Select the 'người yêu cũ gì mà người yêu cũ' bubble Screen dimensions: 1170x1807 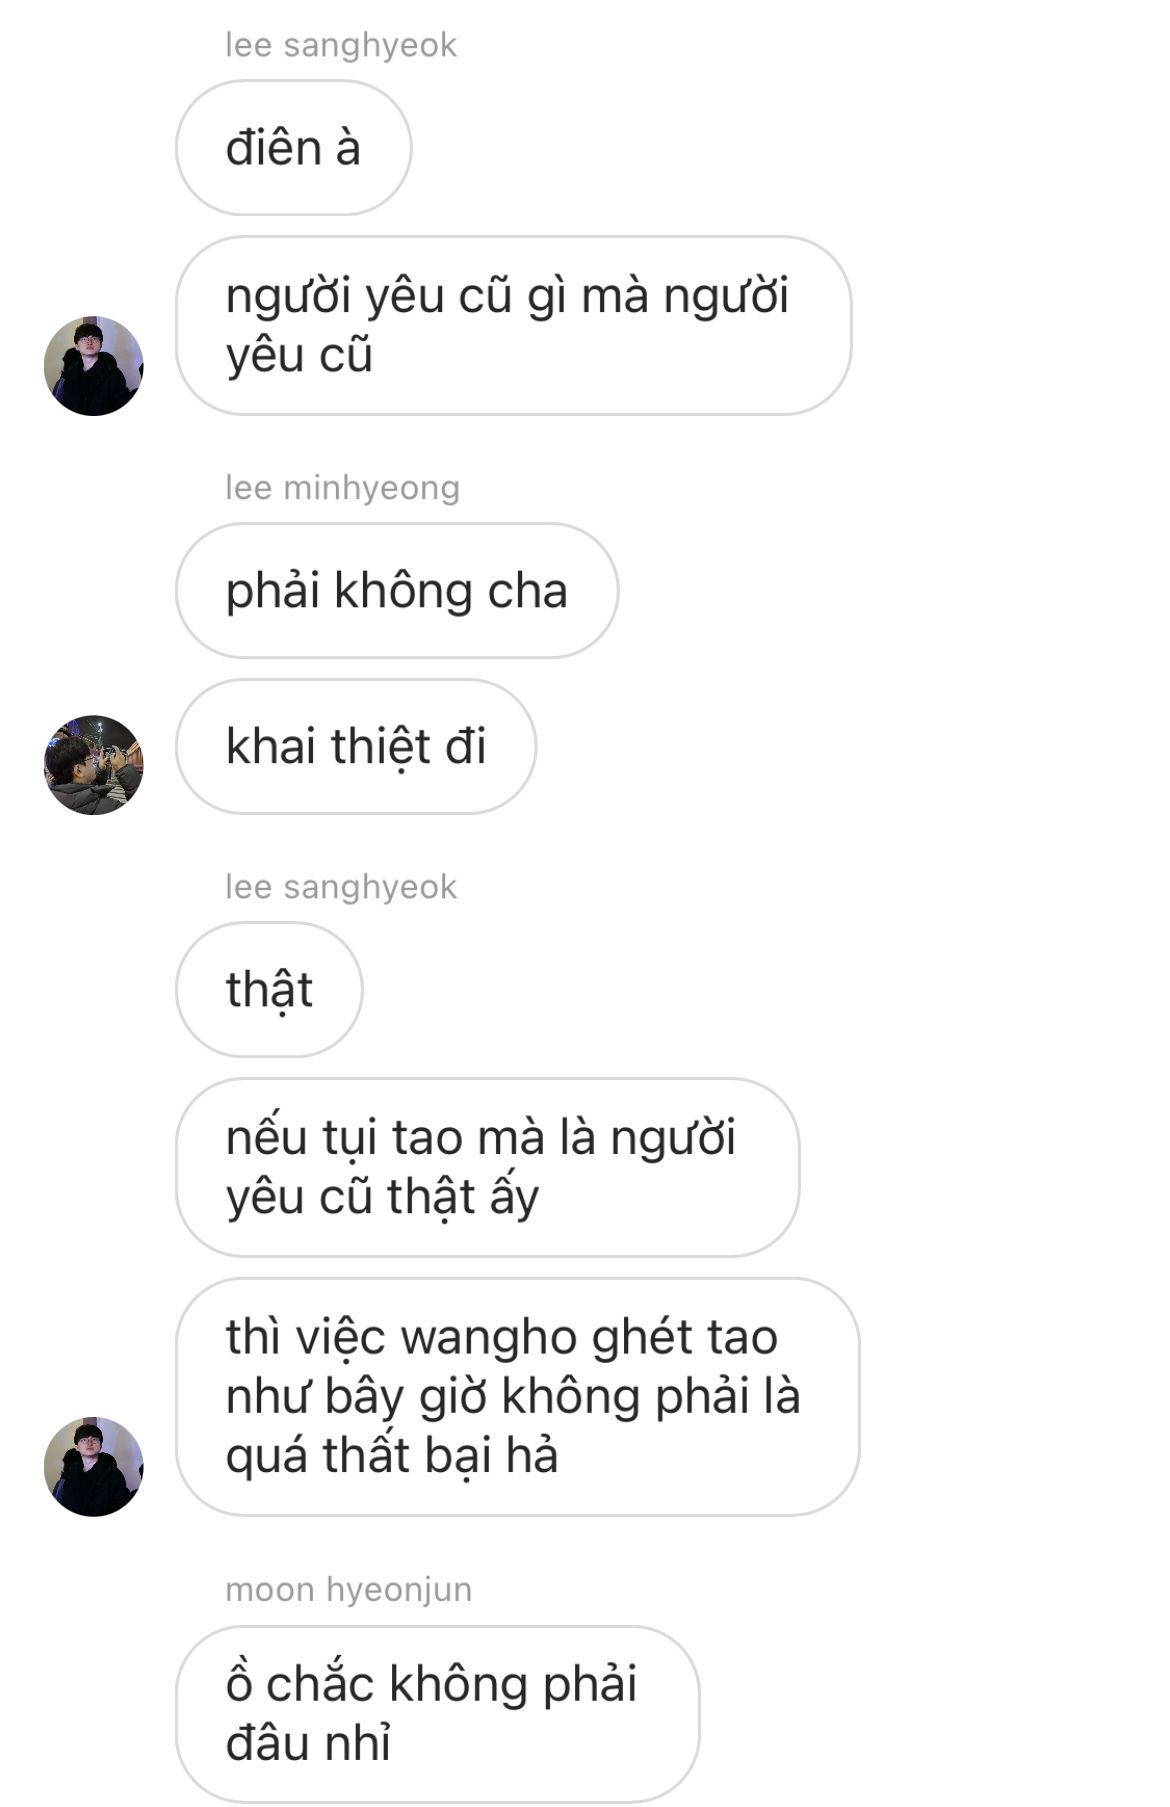pyautogui.click(x=513, y=325)
